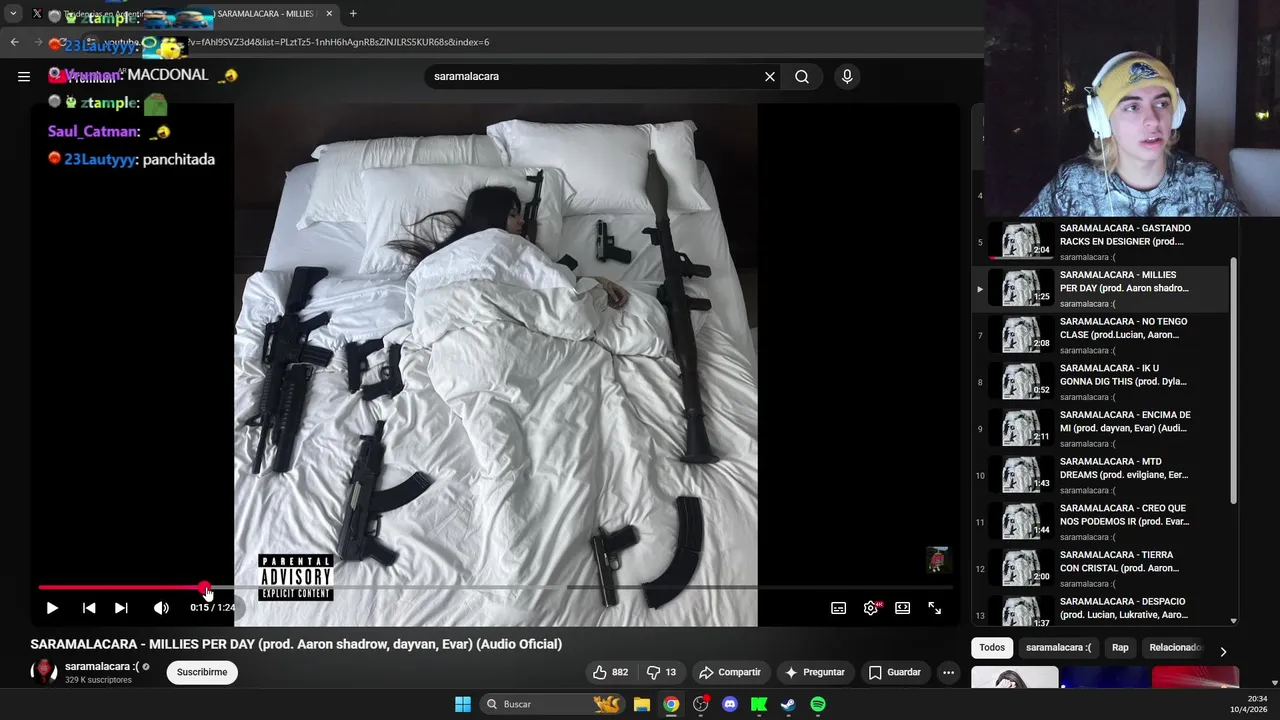Image resolution: width=1280 pixels, height=720 pixels.
Task: Click the browser address bar URL
Action: click(338, 42)
